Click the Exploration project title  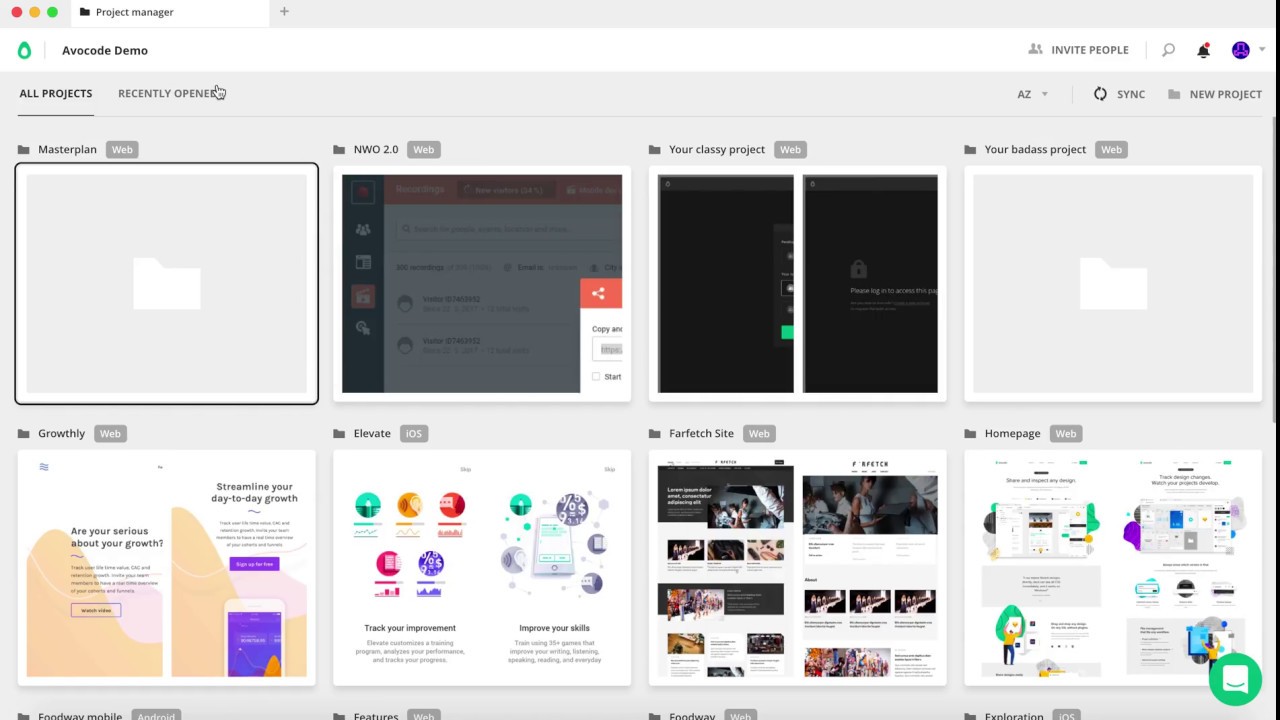(x=1014, y=716)
